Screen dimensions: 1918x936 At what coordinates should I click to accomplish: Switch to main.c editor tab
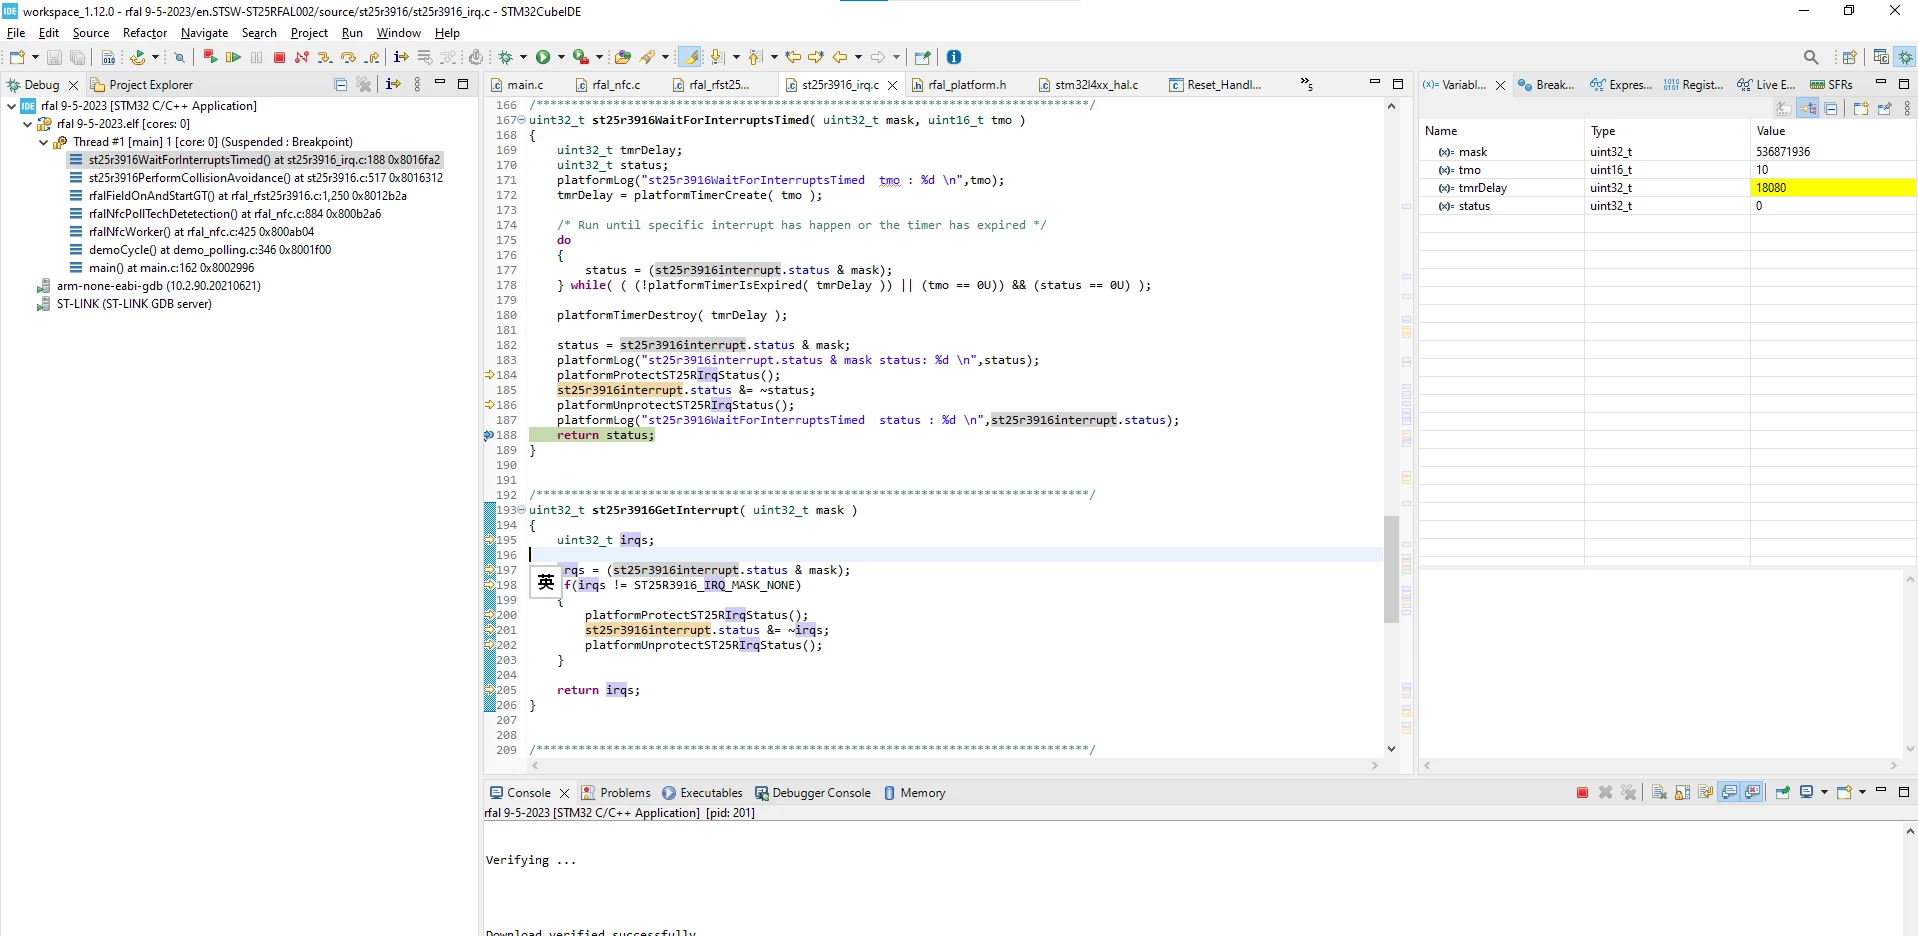[x=516, y=85]
